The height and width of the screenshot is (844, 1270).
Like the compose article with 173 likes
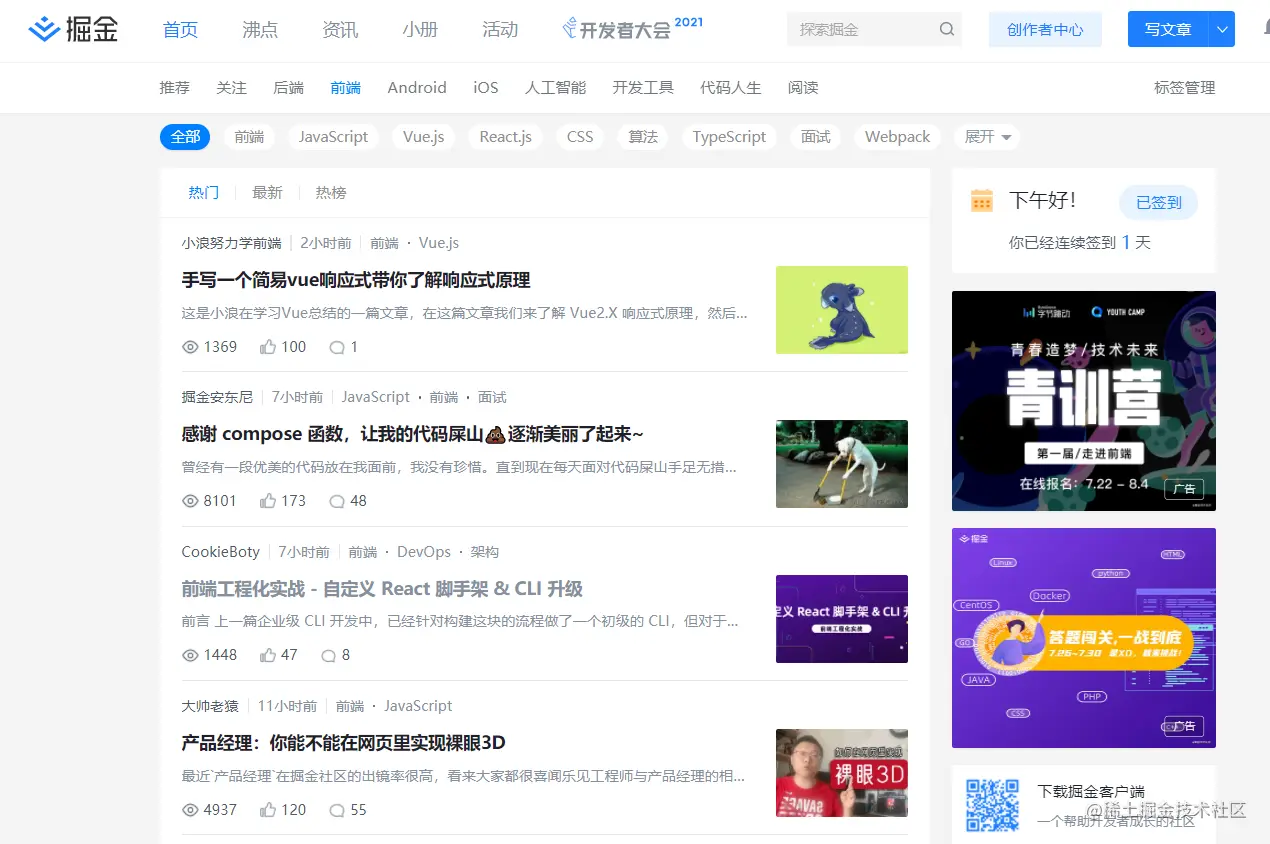(x=268, y=501)
